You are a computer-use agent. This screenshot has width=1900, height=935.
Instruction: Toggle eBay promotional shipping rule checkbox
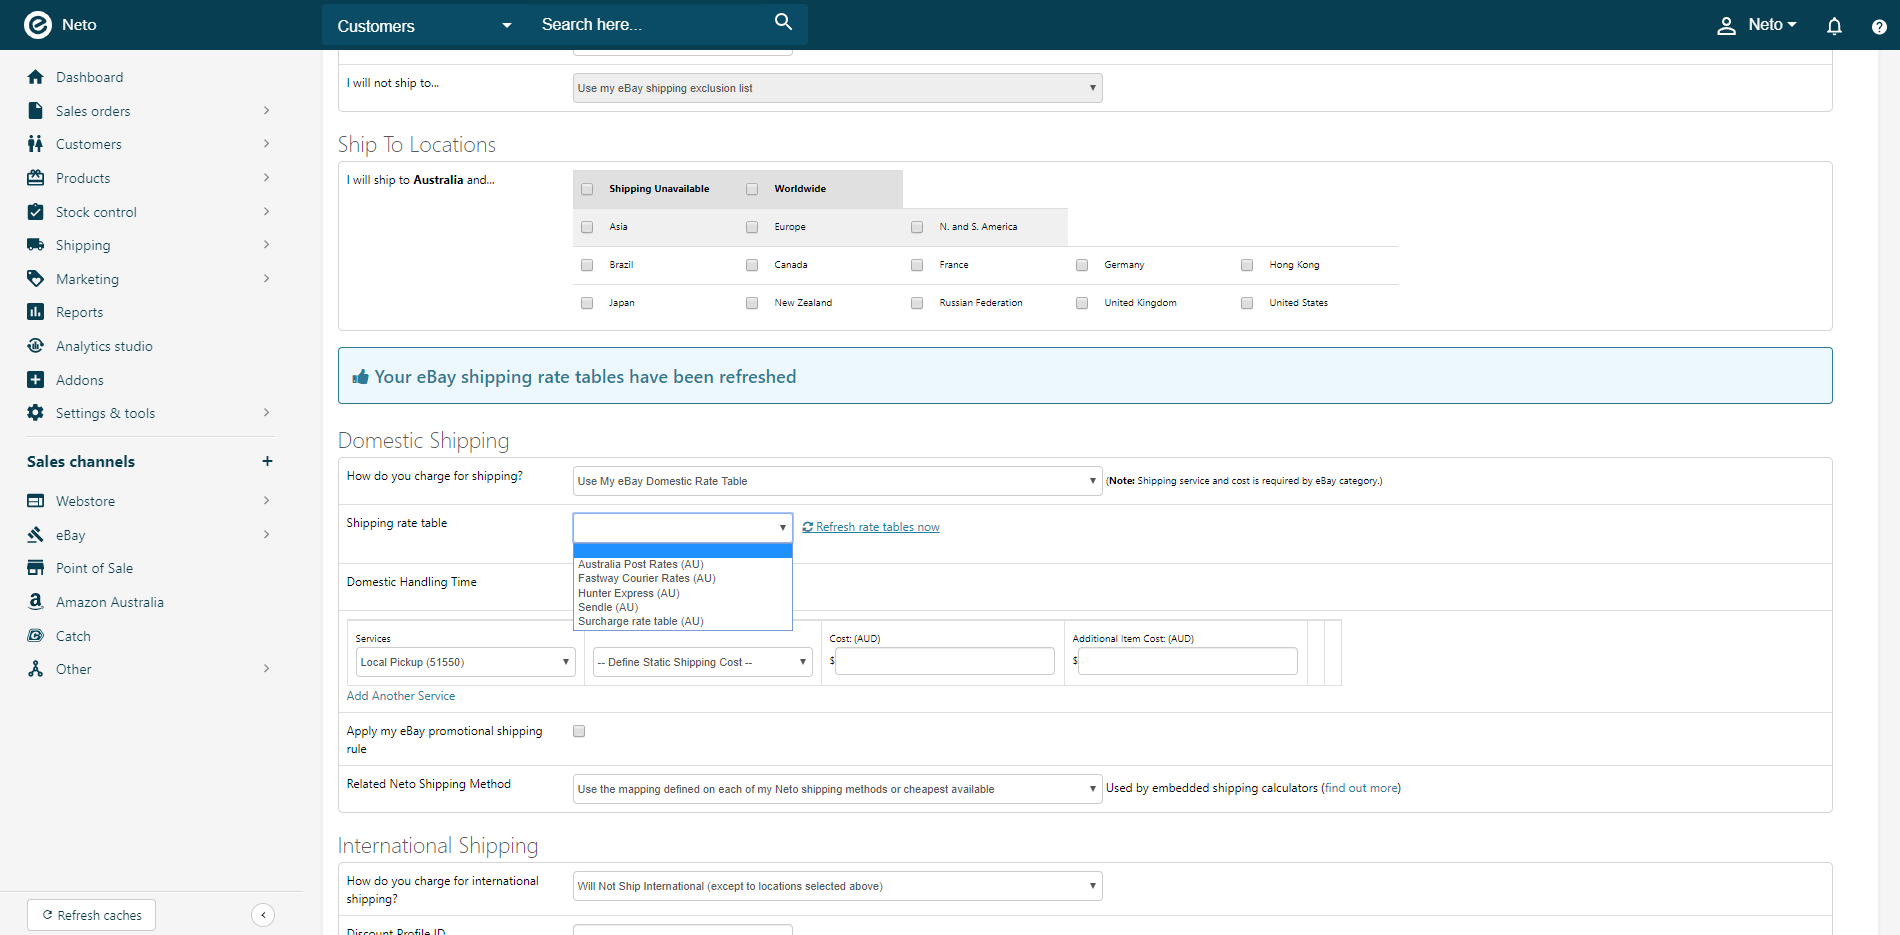pyautogui.click(x=579, y=731)
